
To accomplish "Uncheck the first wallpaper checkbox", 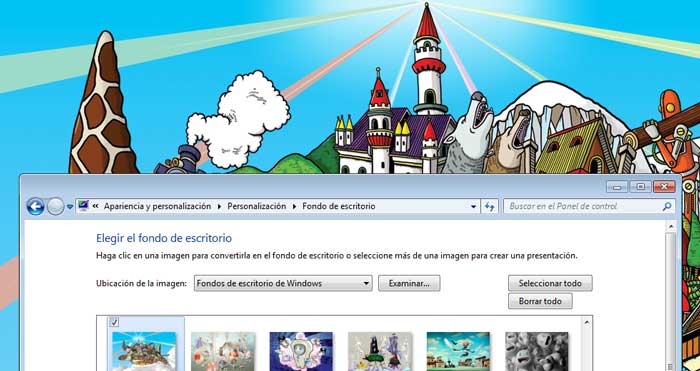I will [114, 322].
